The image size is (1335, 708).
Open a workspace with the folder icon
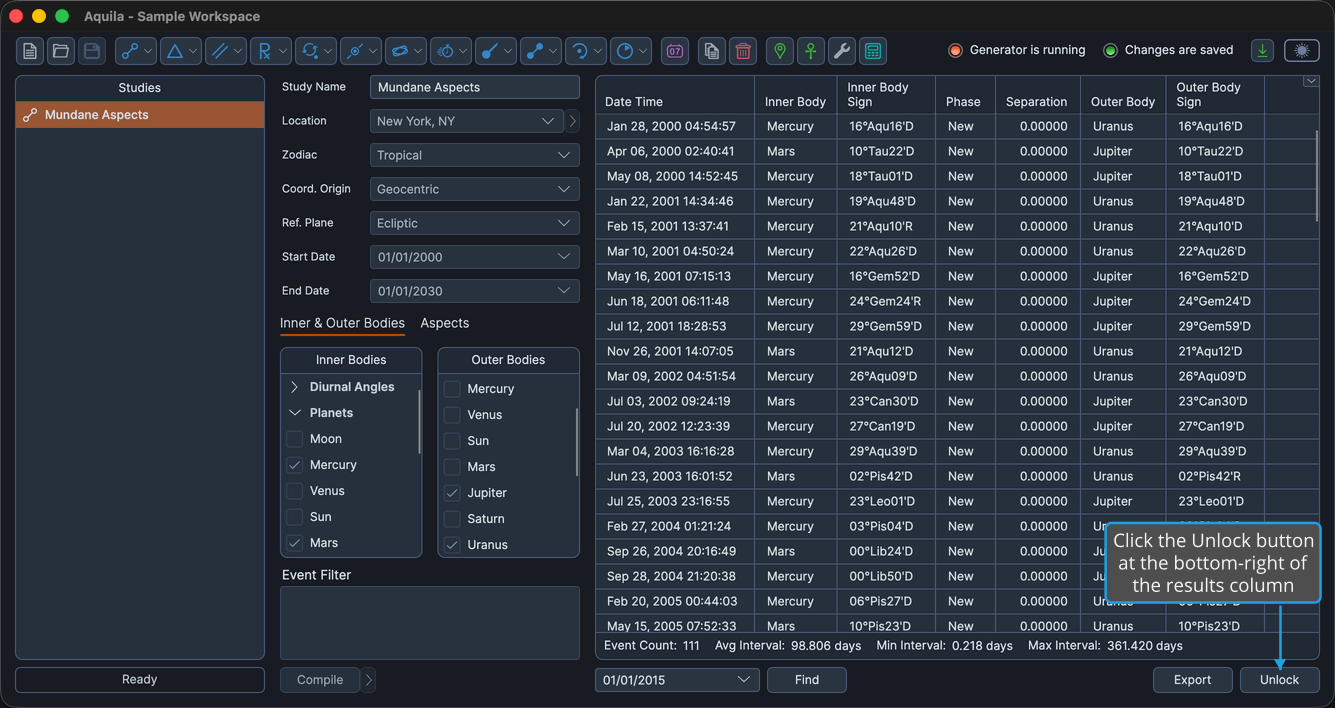tap(61, 51)
